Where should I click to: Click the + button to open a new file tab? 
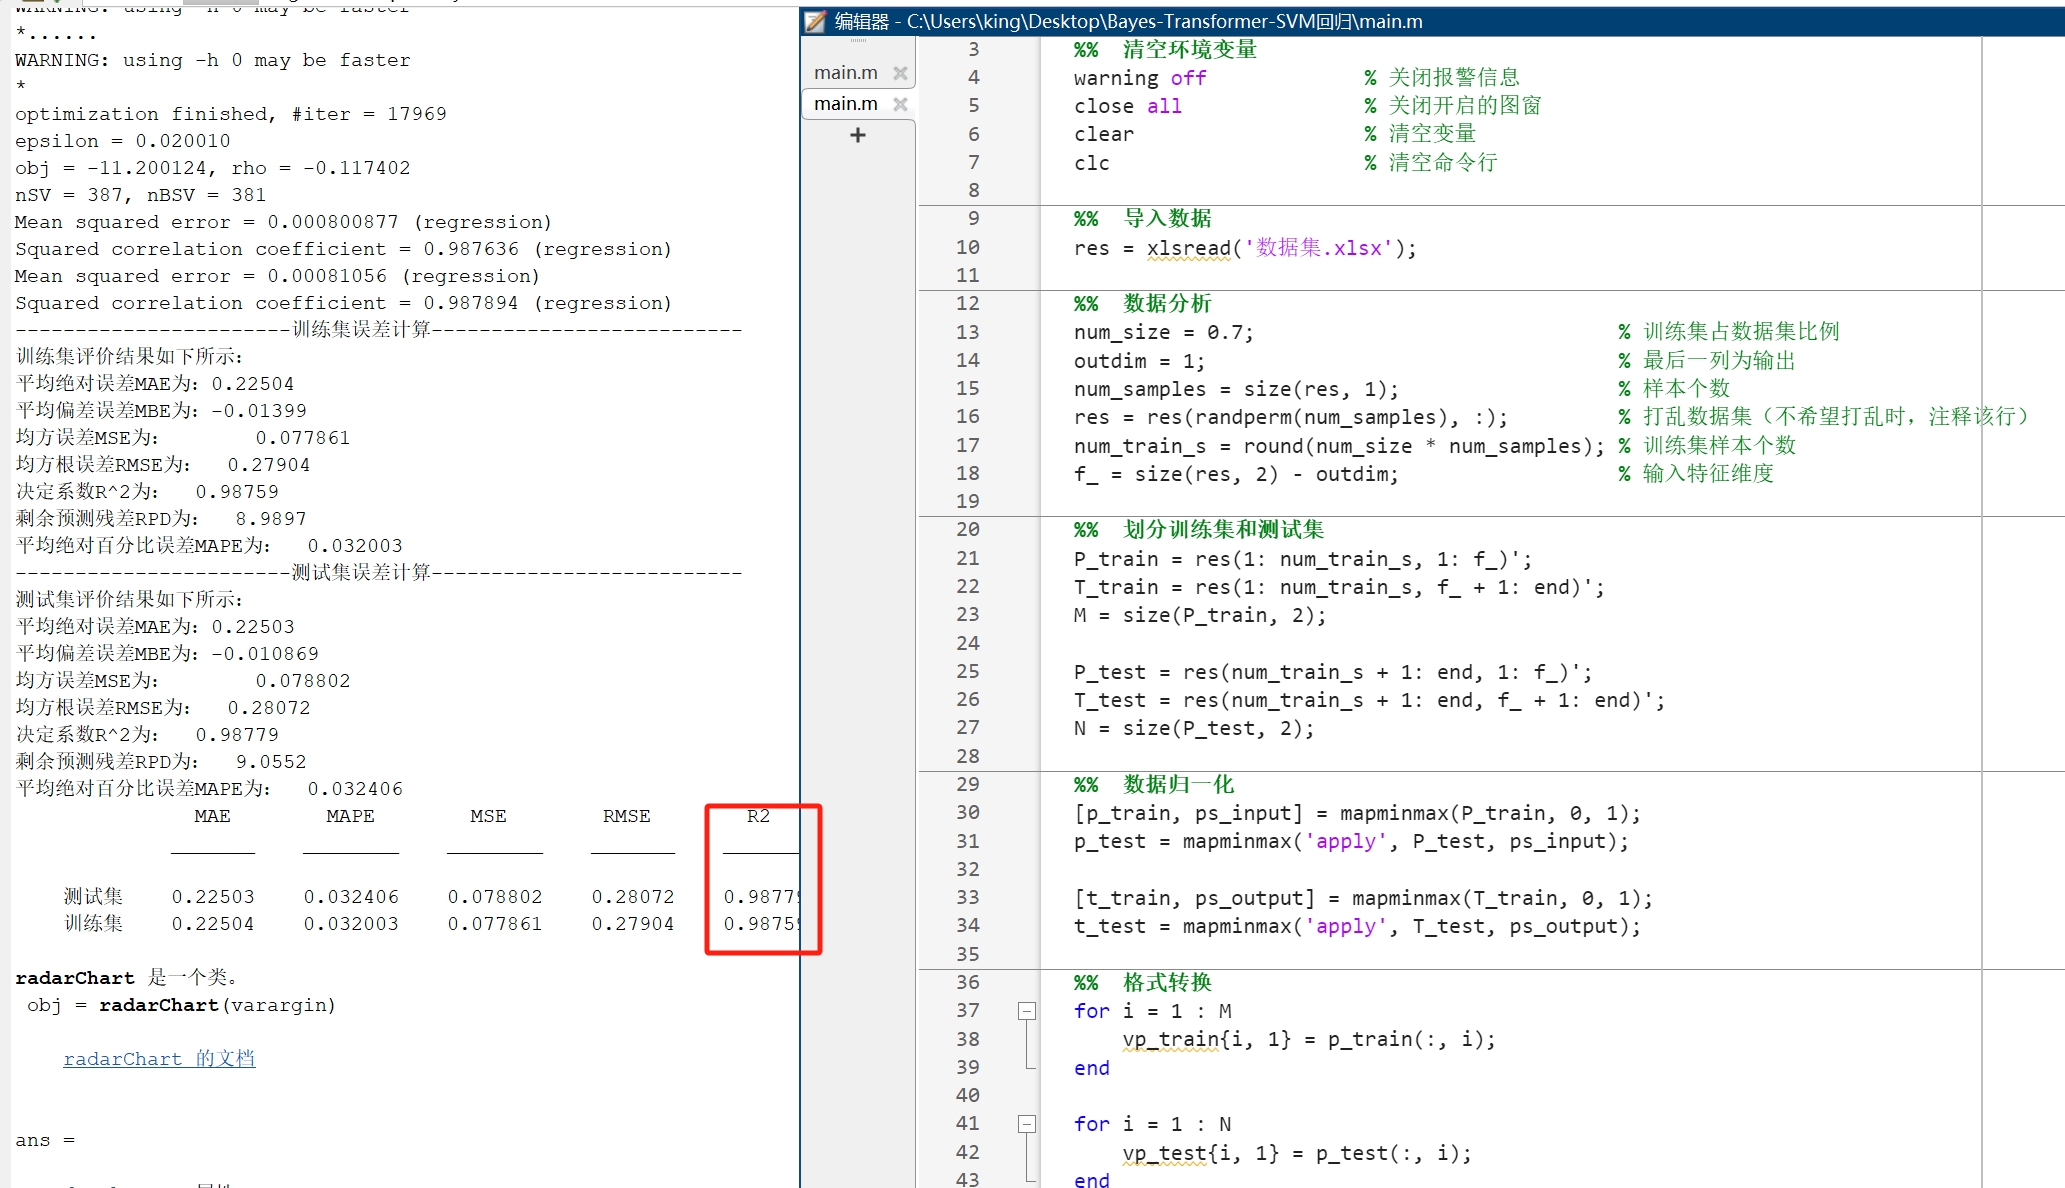857,135
